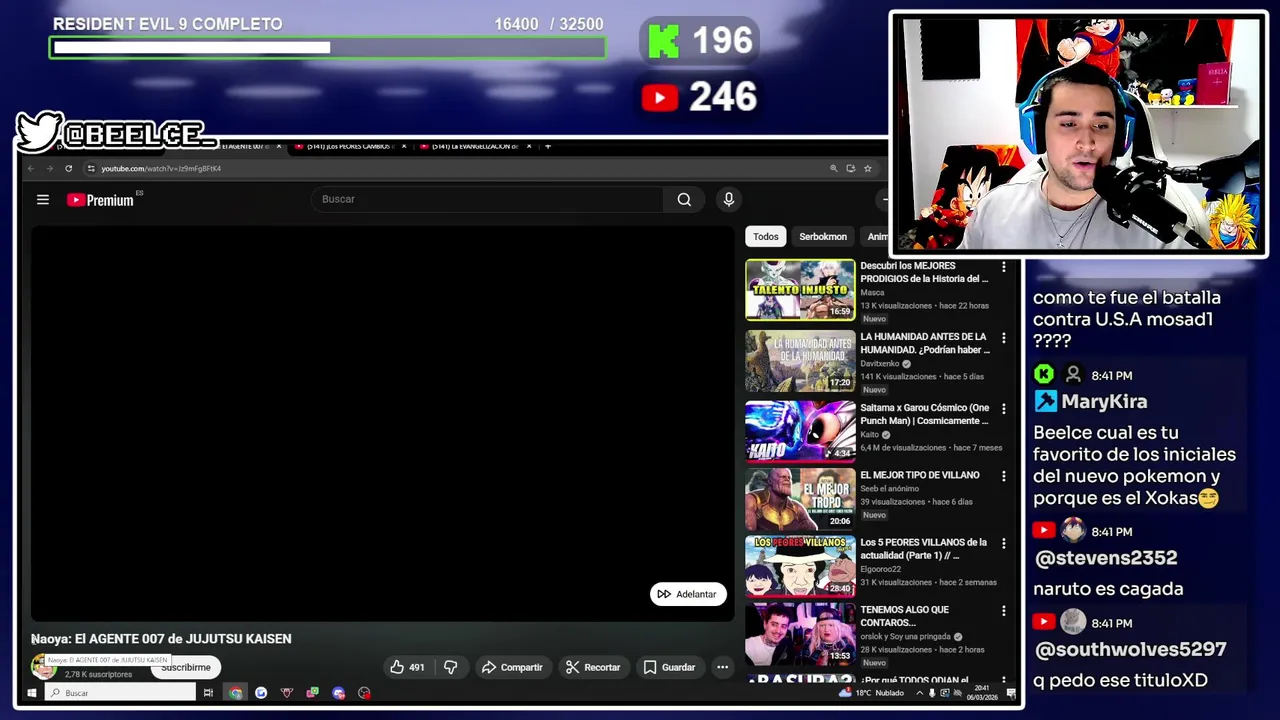Open the Kaito Saitama video thumbnail
1280x720 pixels.
800,431
